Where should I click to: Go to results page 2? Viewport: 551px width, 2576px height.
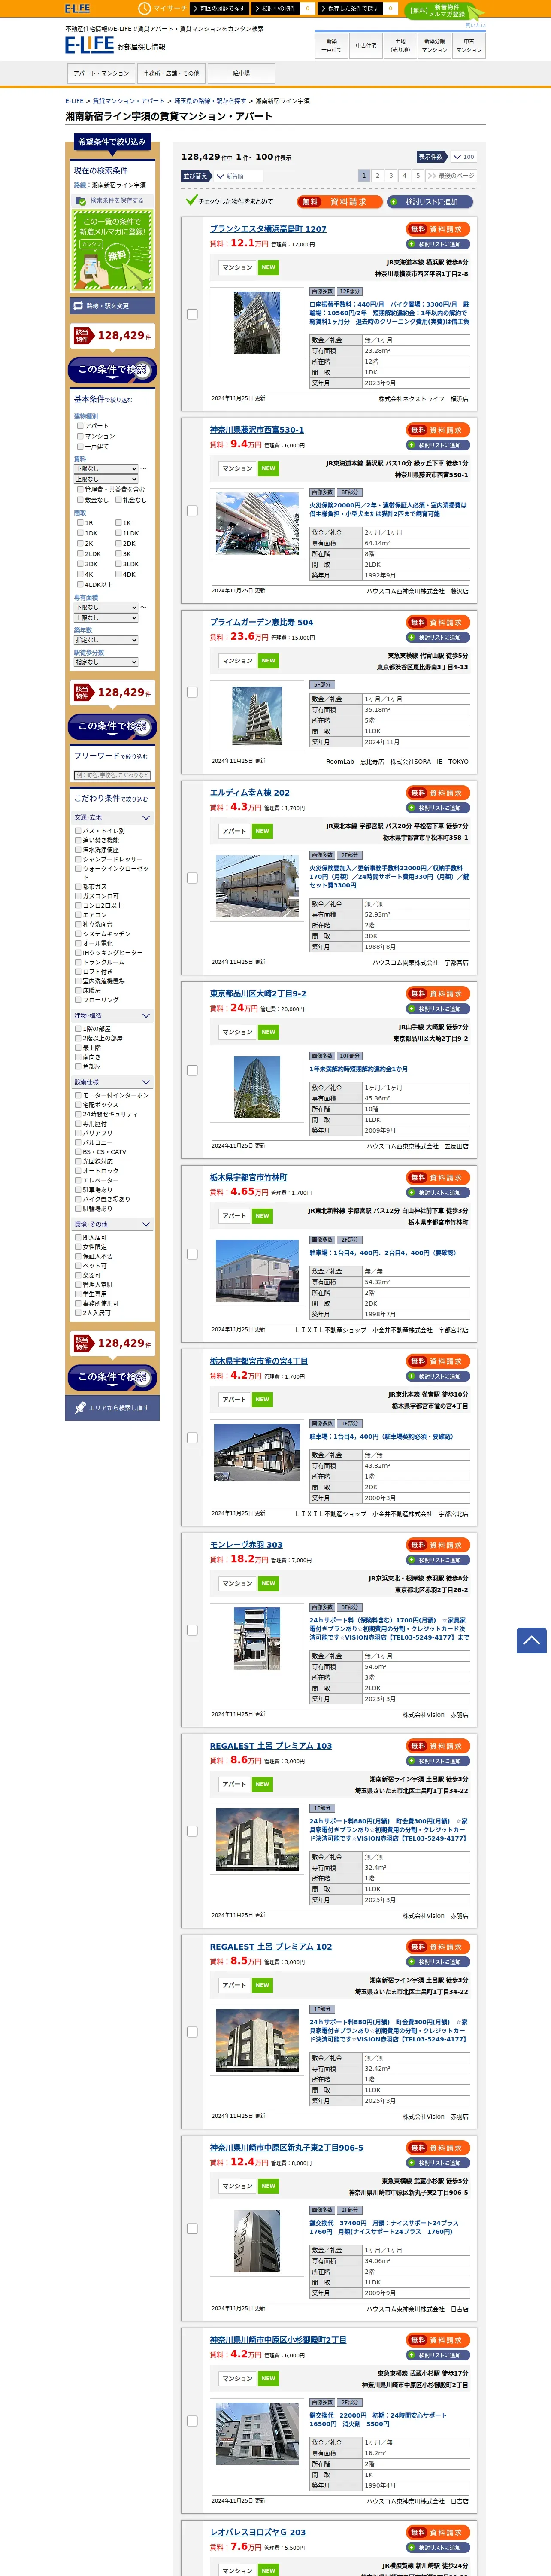coord(377,175)
